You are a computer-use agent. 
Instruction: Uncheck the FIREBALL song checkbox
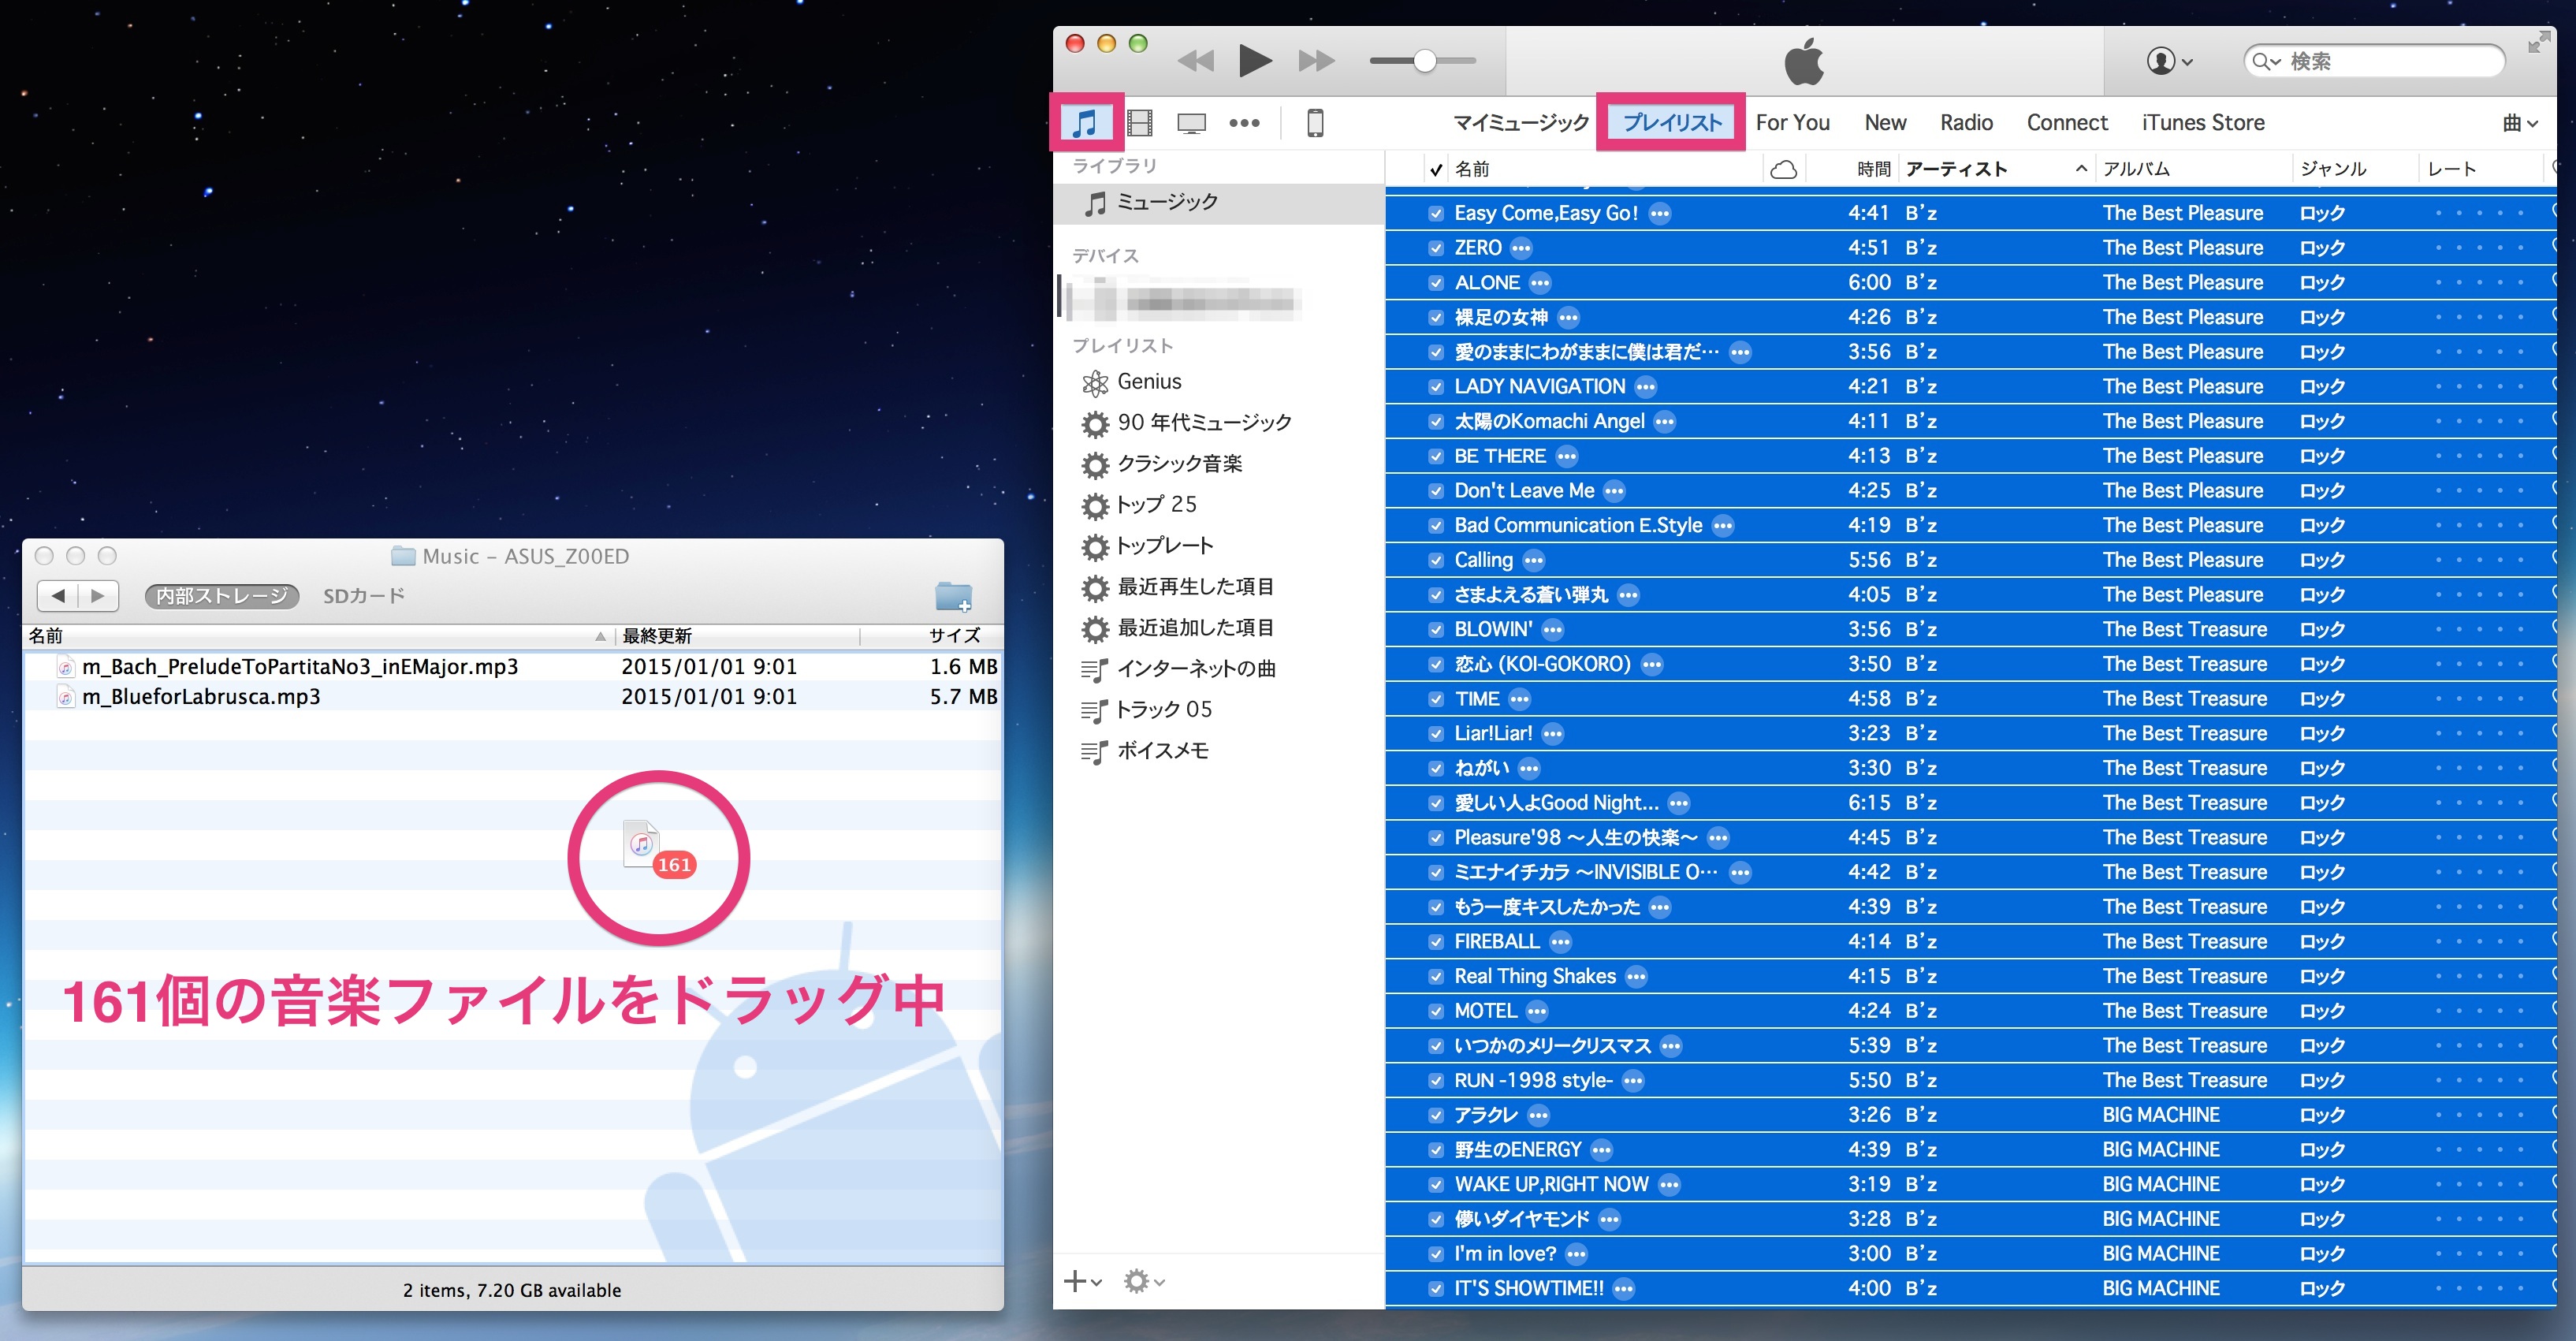(x=1436, y=942)
